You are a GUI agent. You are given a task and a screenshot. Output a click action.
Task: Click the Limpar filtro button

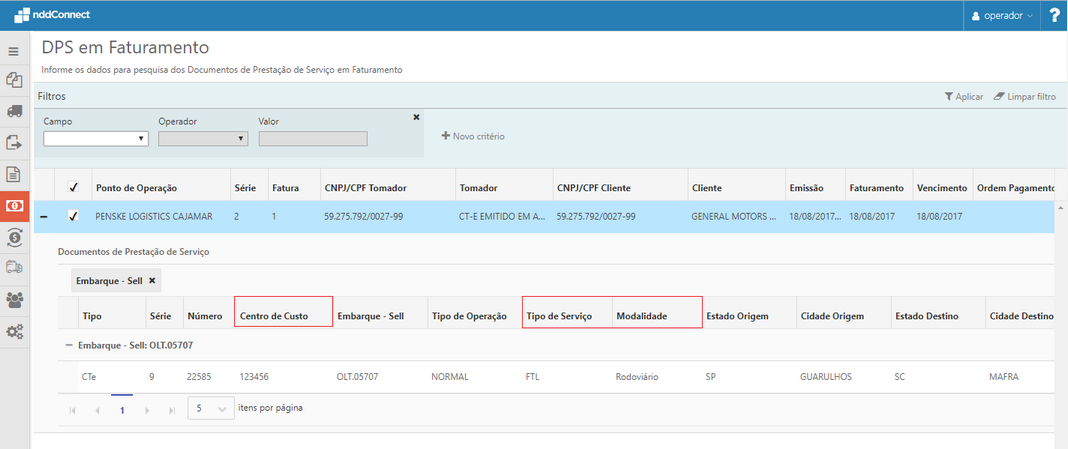pos(1024,97)
